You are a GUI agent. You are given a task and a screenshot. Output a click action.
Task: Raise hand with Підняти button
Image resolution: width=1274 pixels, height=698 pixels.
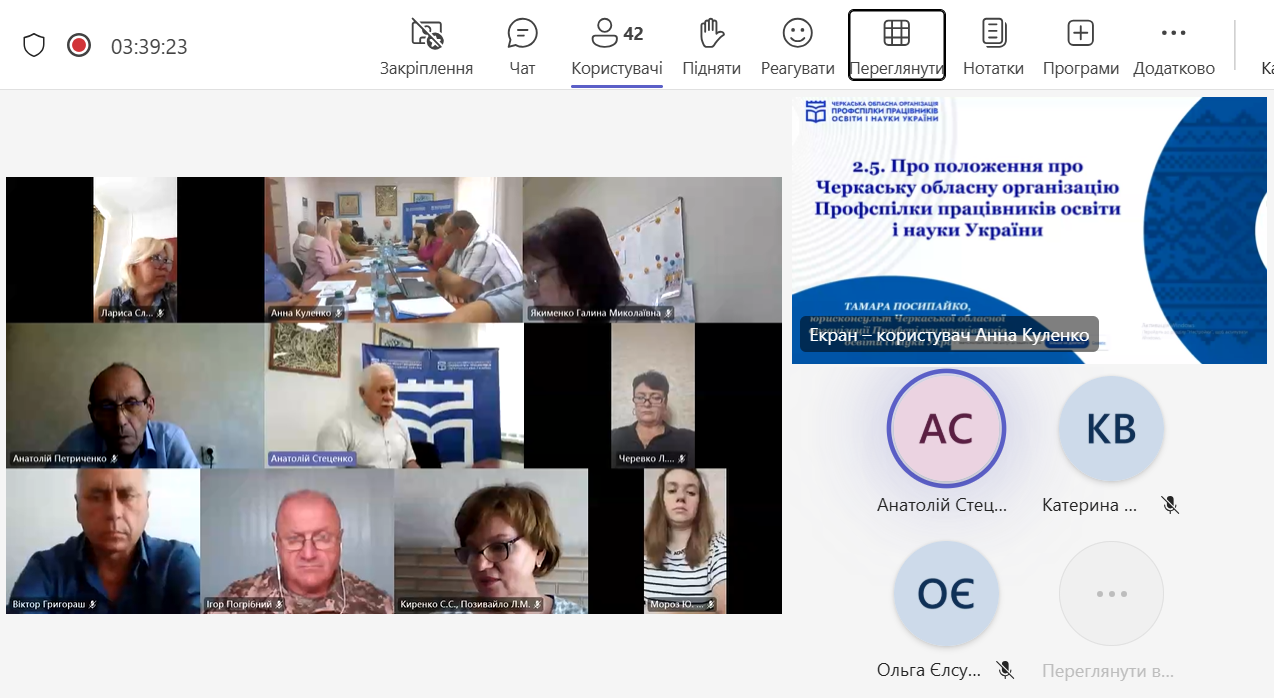(x=711, y=47)
